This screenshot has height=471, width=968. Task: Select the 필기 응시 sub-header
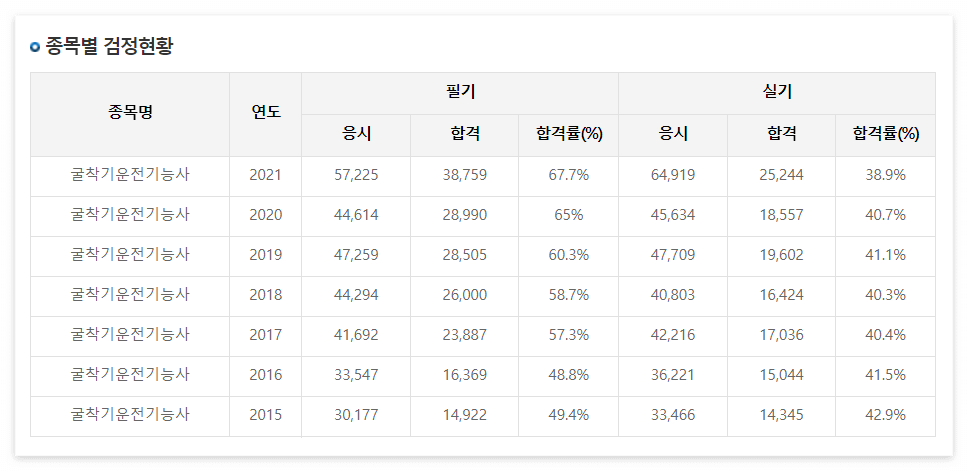coord(356,134)
